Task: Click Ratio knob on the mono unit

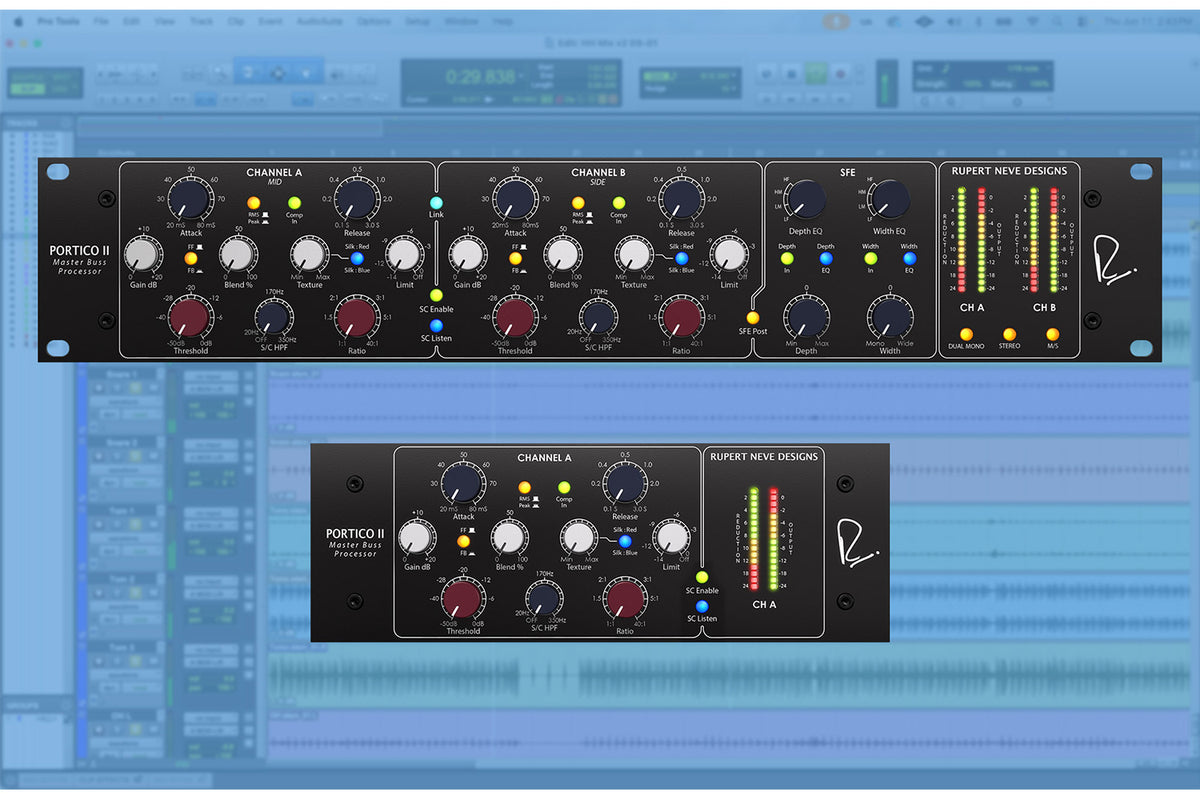Action: click(625, 601)
